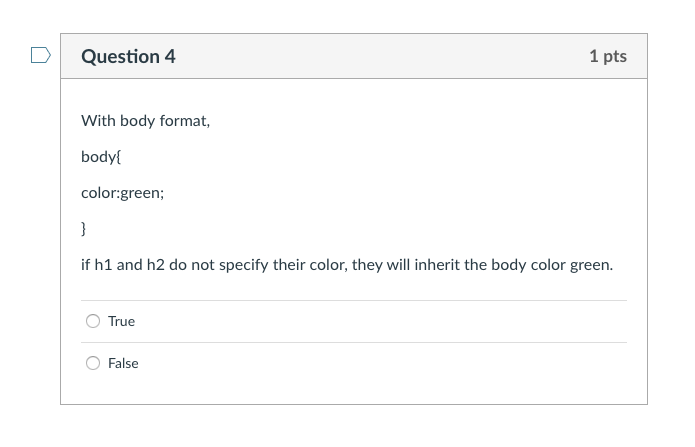Click the Question 4 heading
This screenshot has width=695, height=447.
click(129, 56)
